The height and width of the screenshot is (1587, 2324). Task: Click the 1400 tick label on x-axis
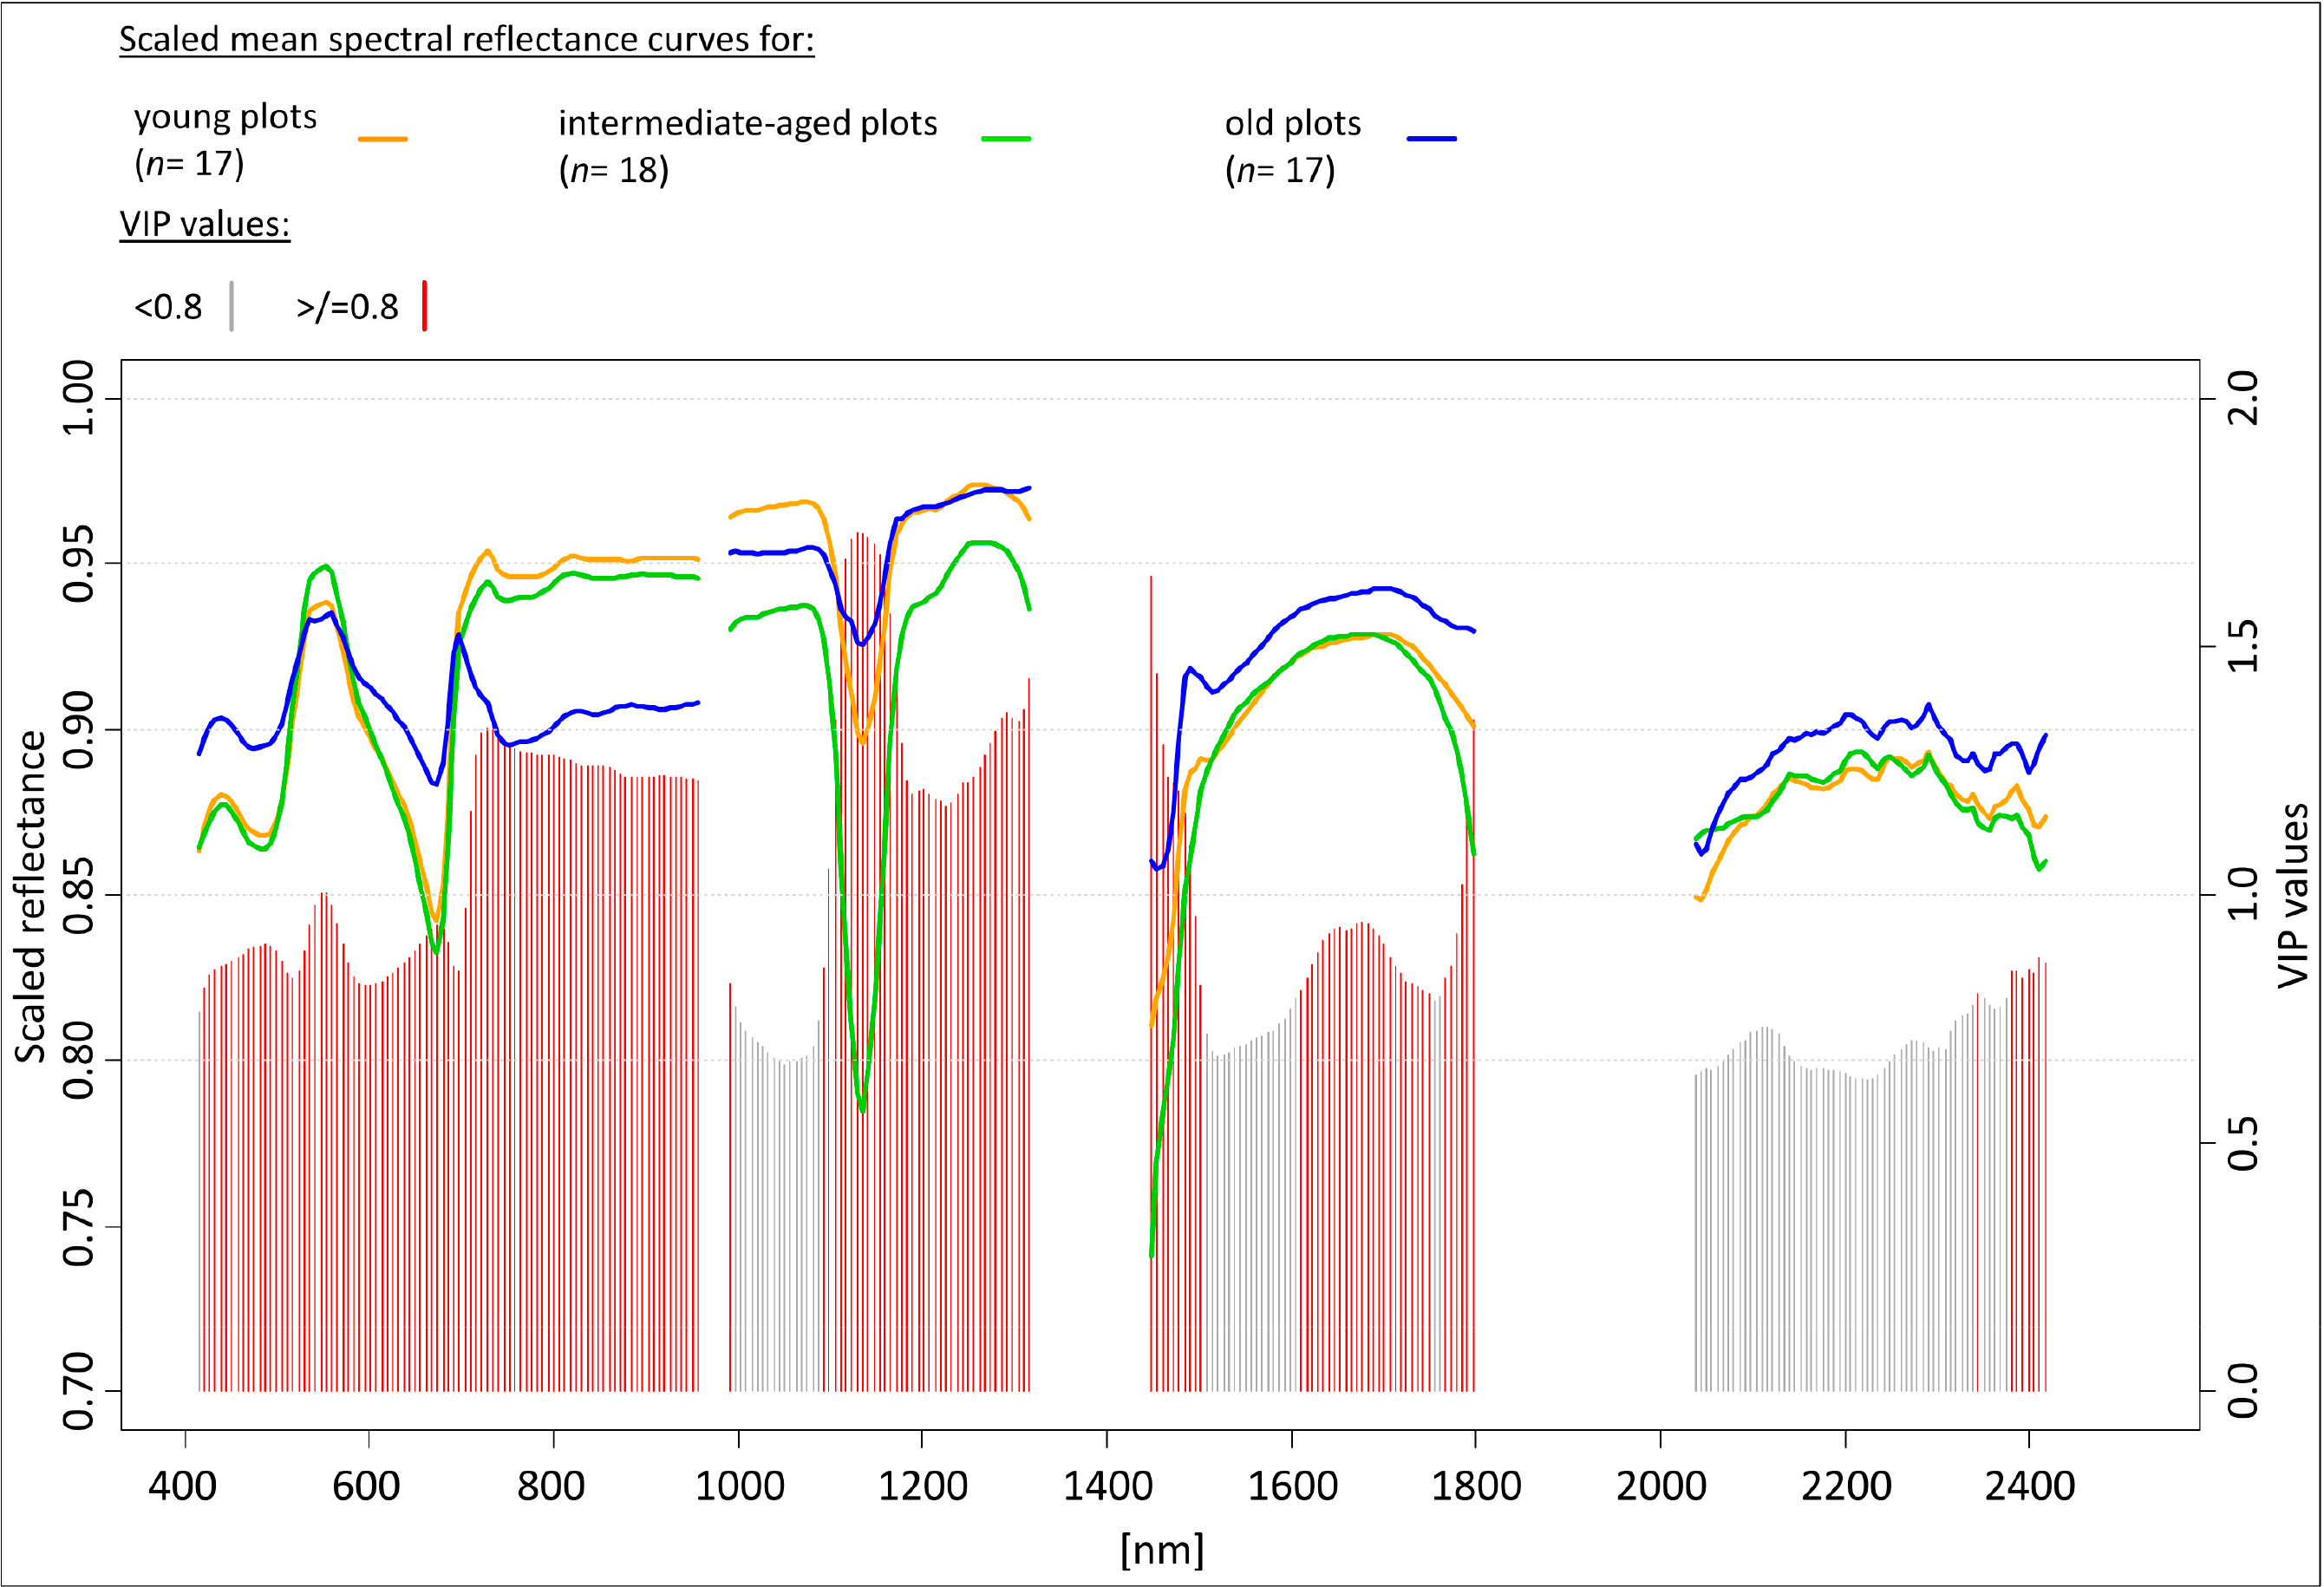[x=1107, y=1486]
